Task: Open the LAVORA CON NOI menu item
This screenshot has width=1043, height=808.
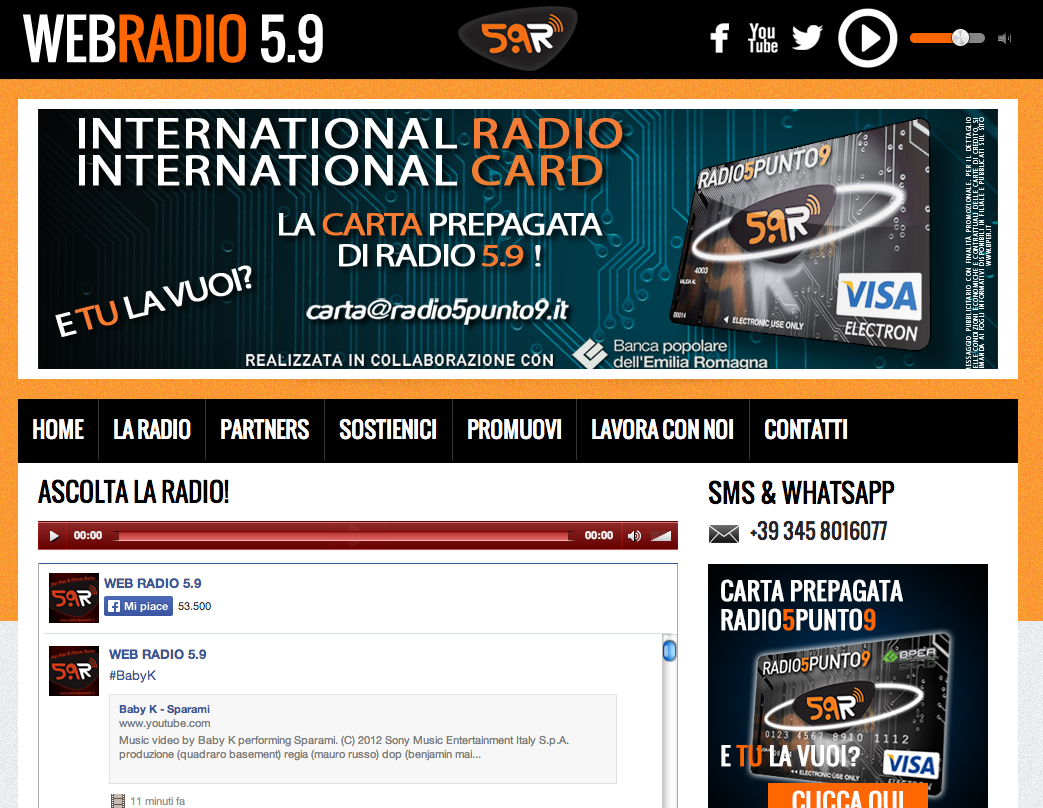Action: (x=663, y=430)
